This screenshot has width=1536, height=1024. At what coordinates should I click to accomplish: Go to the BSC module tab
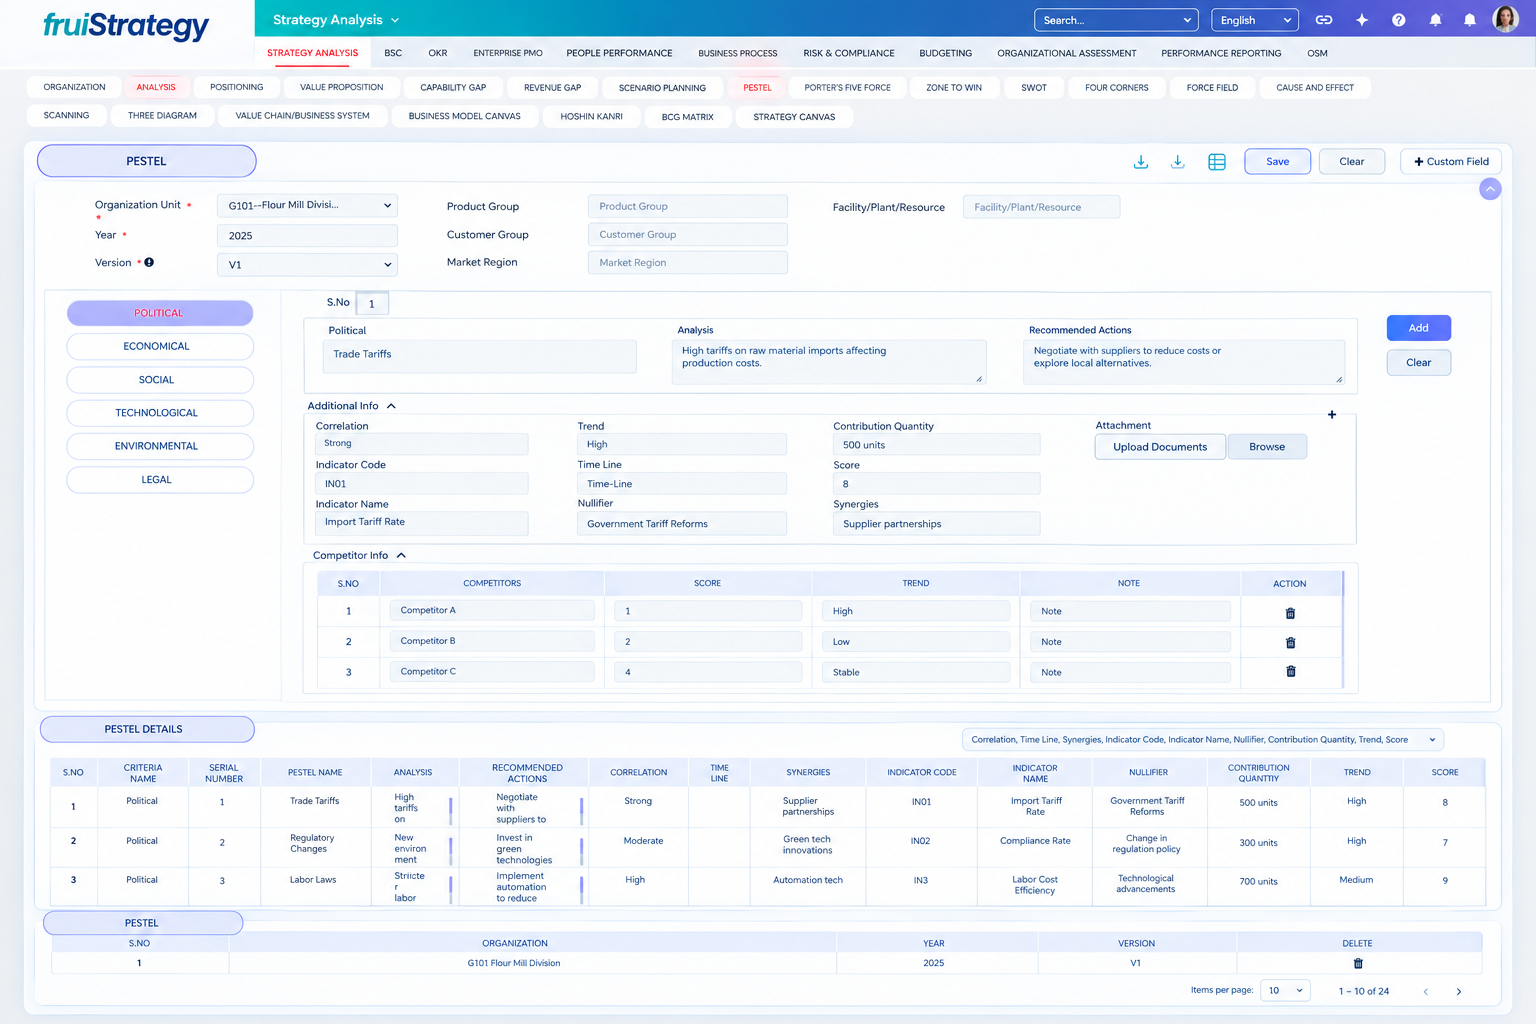[393, 53]
